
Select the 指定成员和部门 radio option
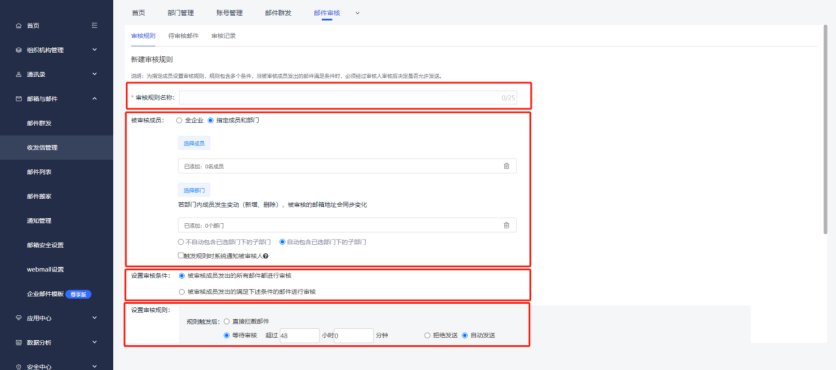coord(211,120)
